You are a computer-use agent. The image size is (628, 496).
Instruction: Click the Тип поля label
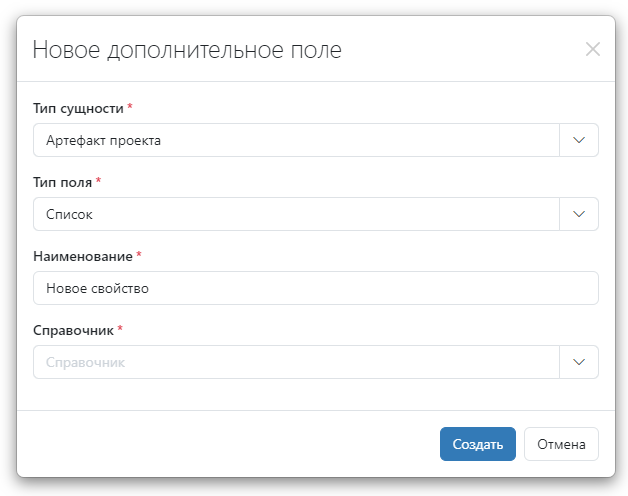(62, 182)
